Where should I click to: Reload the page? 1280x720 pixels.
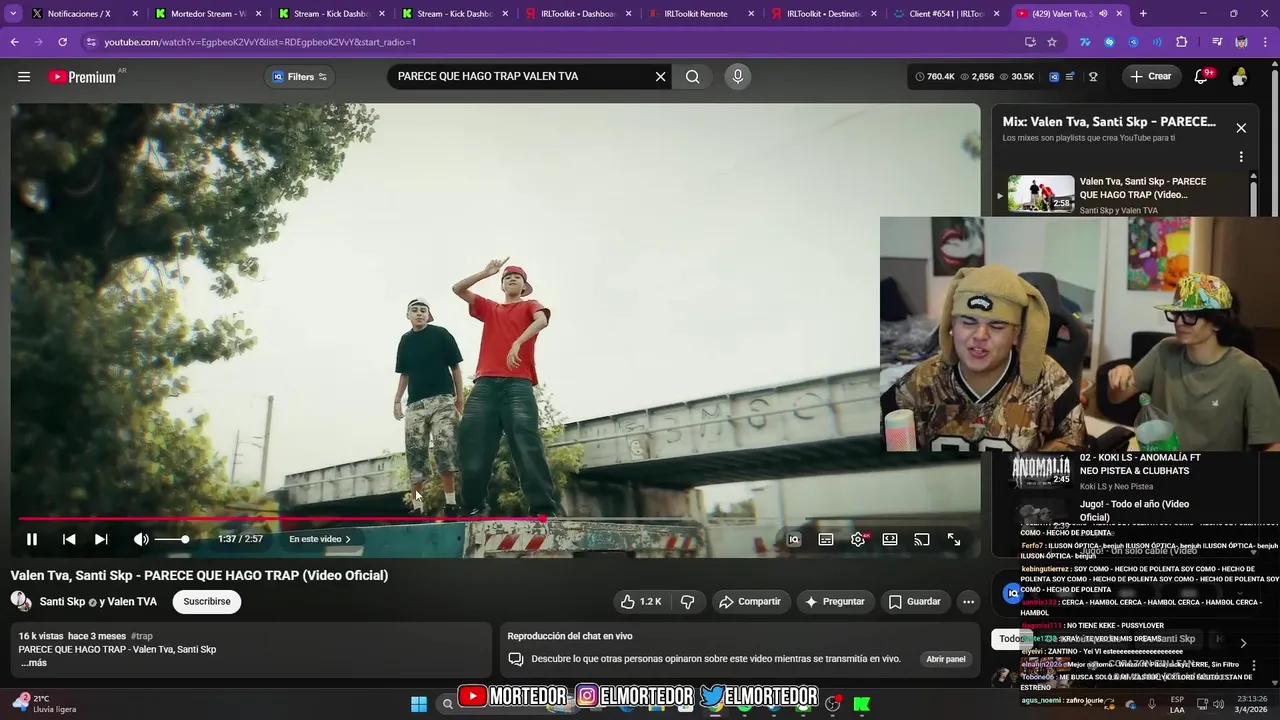[x=62, y=42]
